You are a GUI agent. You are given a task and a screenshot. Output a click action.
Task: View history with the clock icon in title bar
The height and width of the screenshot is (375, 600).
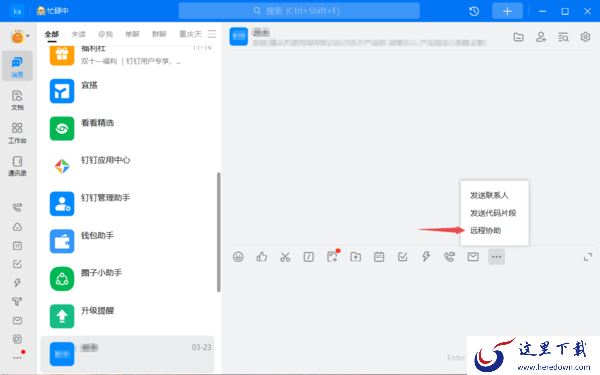pyautogui.click(x=474, y=11)
